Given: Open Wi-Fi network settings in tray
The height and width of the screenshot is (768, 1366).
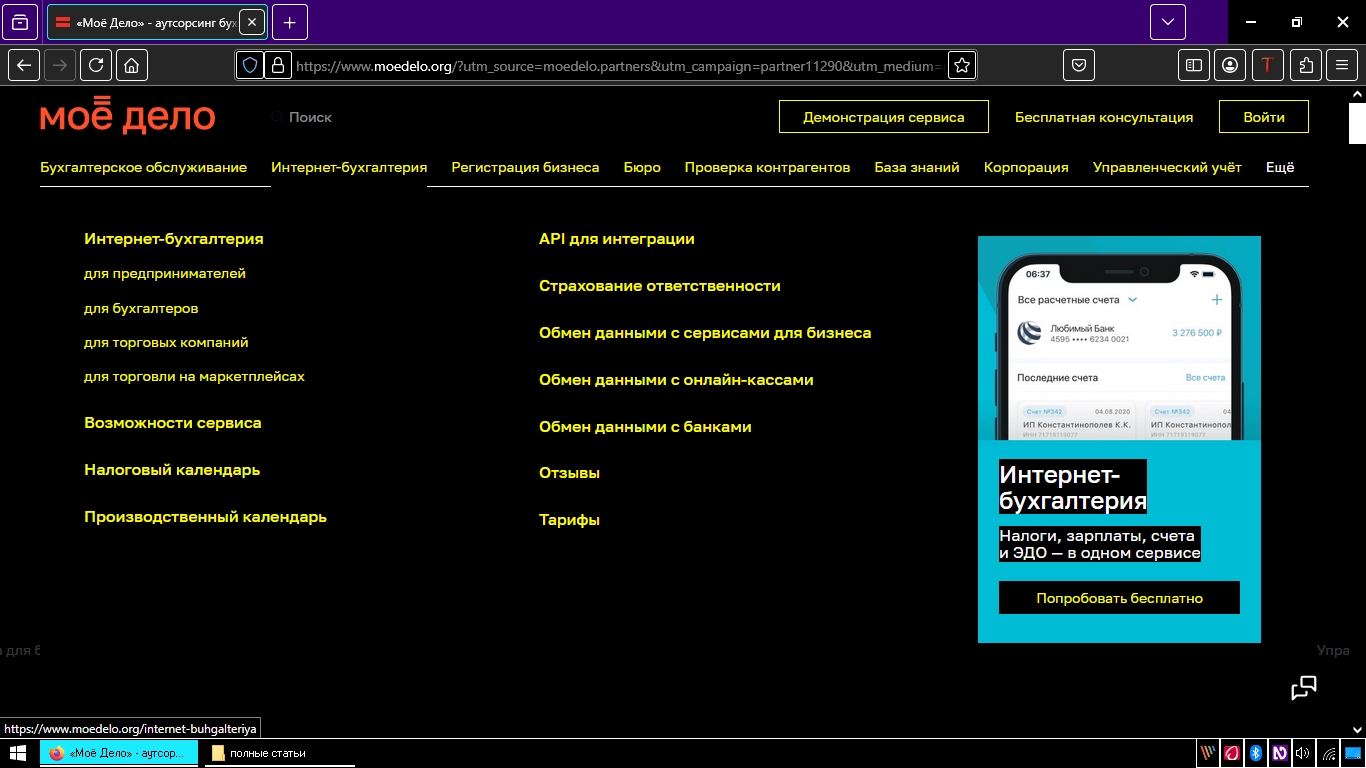Looking at the screenshot, I should point(1329,753).
